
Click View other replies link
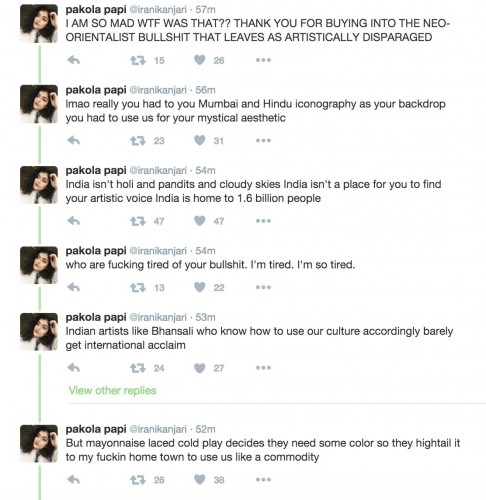[112, 390]
